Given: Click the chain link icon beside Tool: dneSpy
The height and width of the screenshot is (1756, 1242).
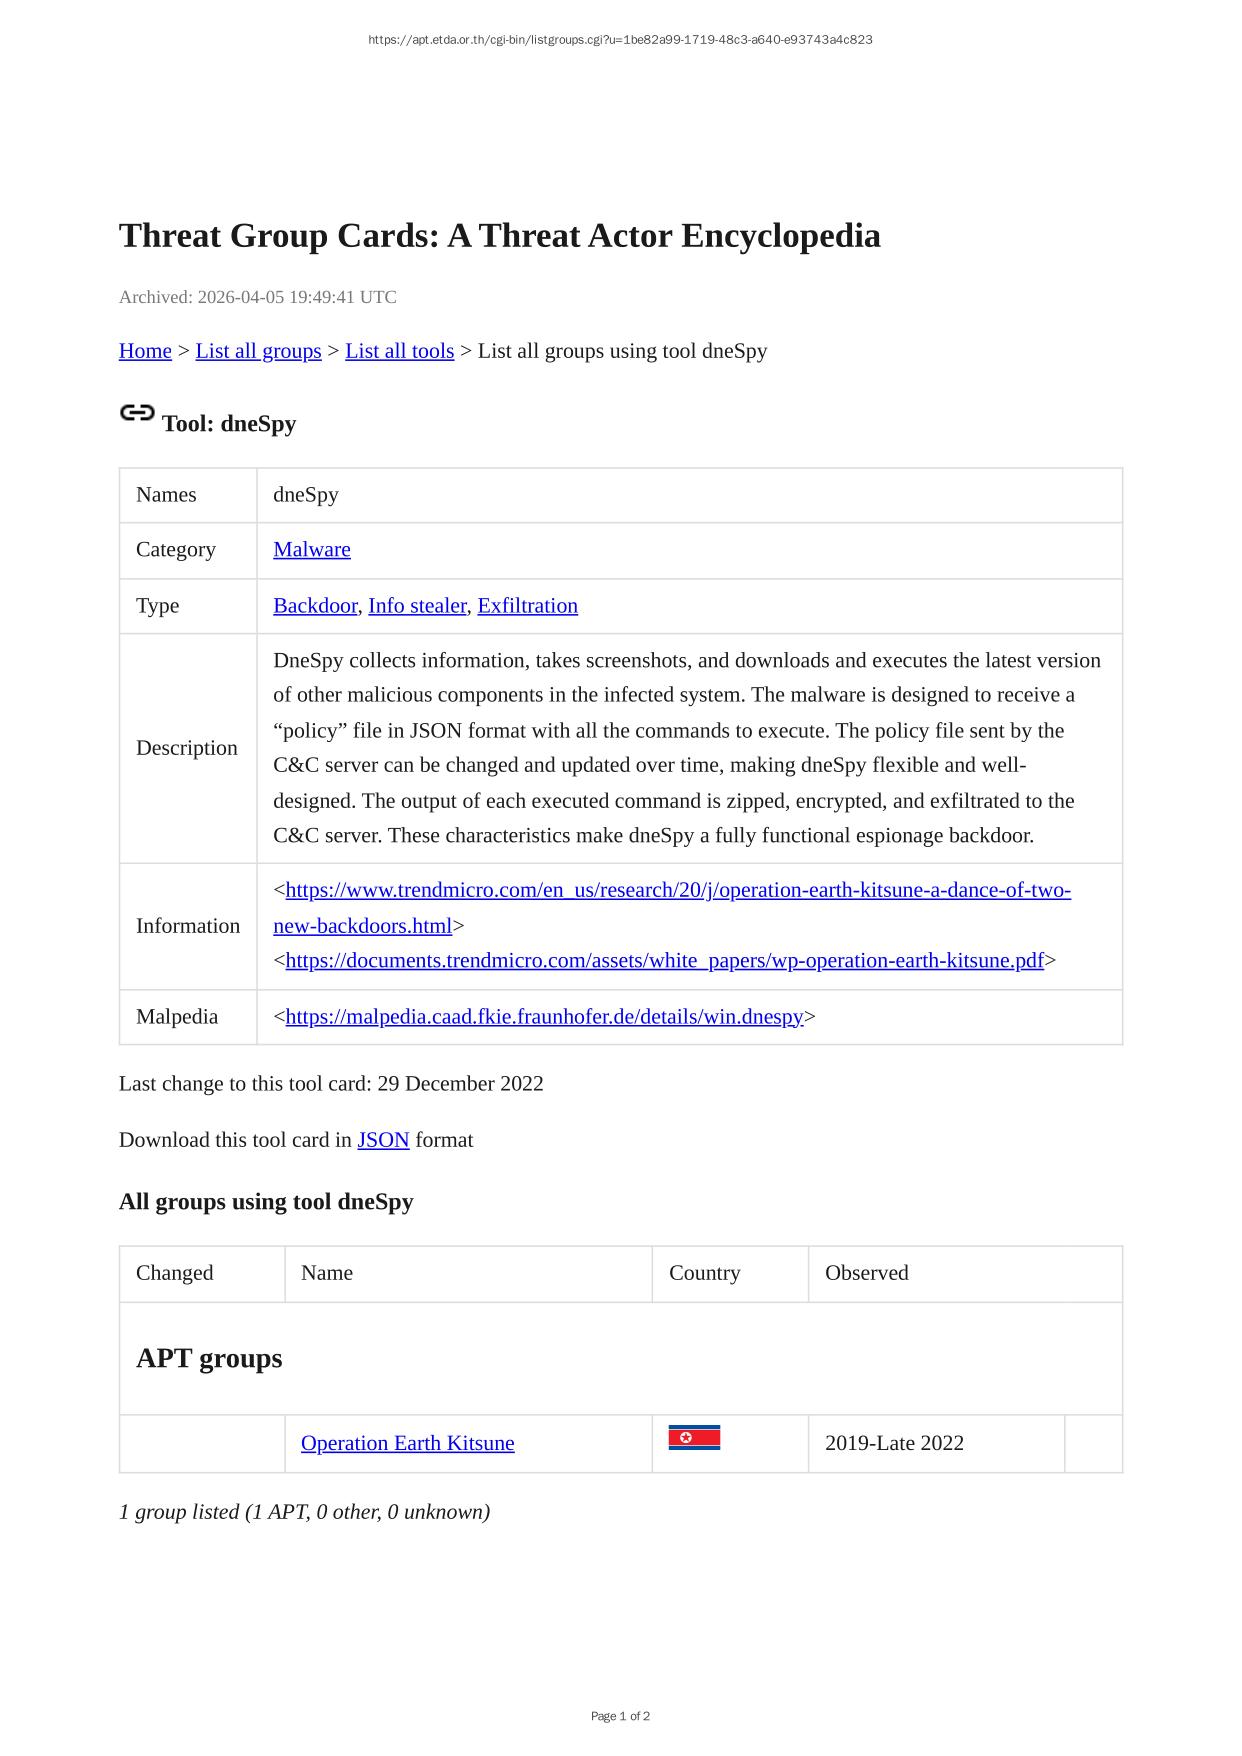Looking at the screenshot, I should (x=137, y=413).
